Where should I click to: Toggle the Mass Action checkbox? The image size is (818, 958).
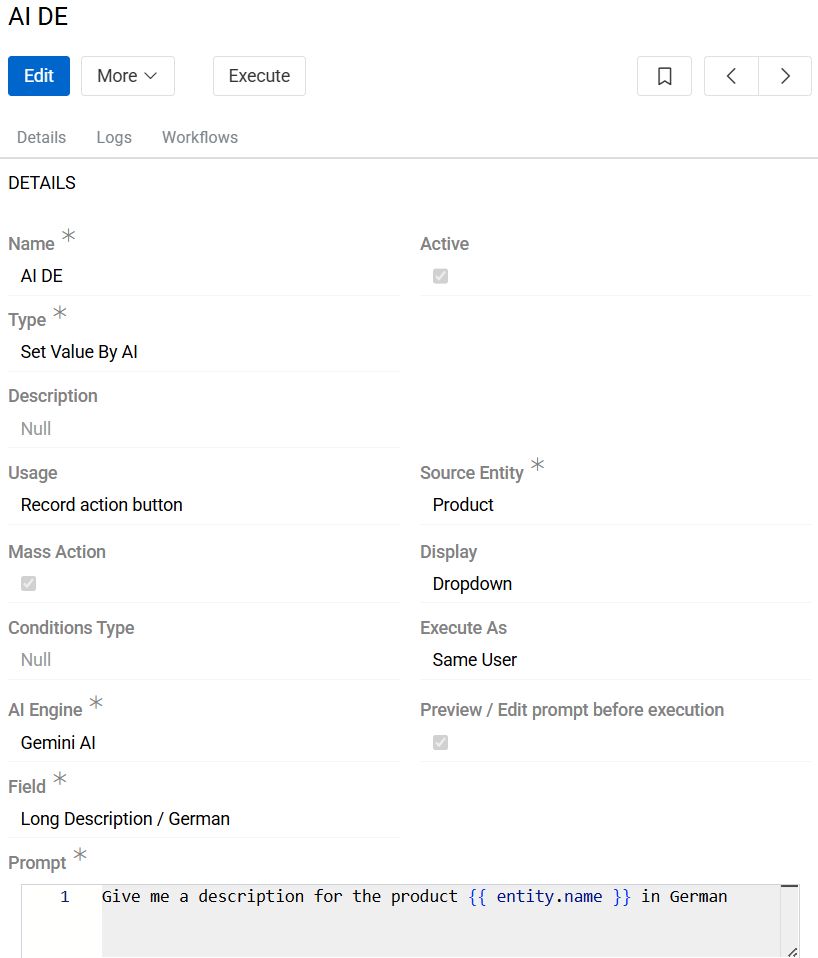tap(28, 583)
